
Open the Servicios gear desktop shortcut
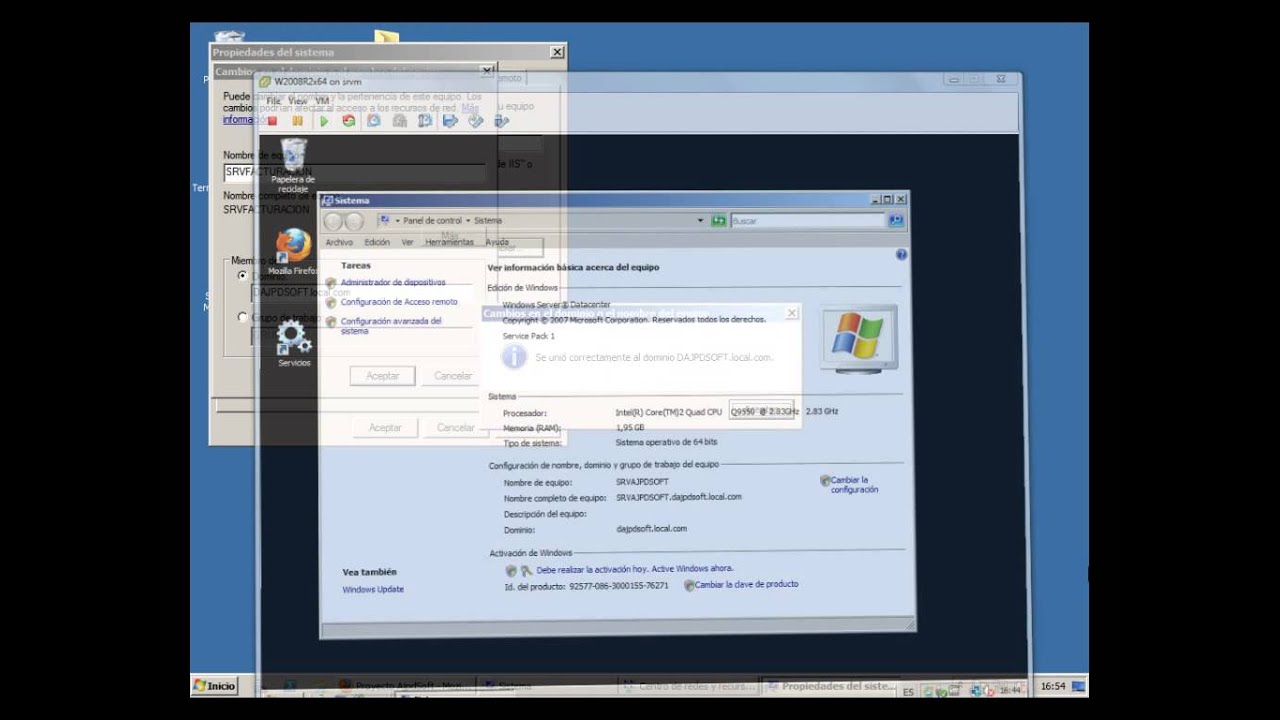293,343
